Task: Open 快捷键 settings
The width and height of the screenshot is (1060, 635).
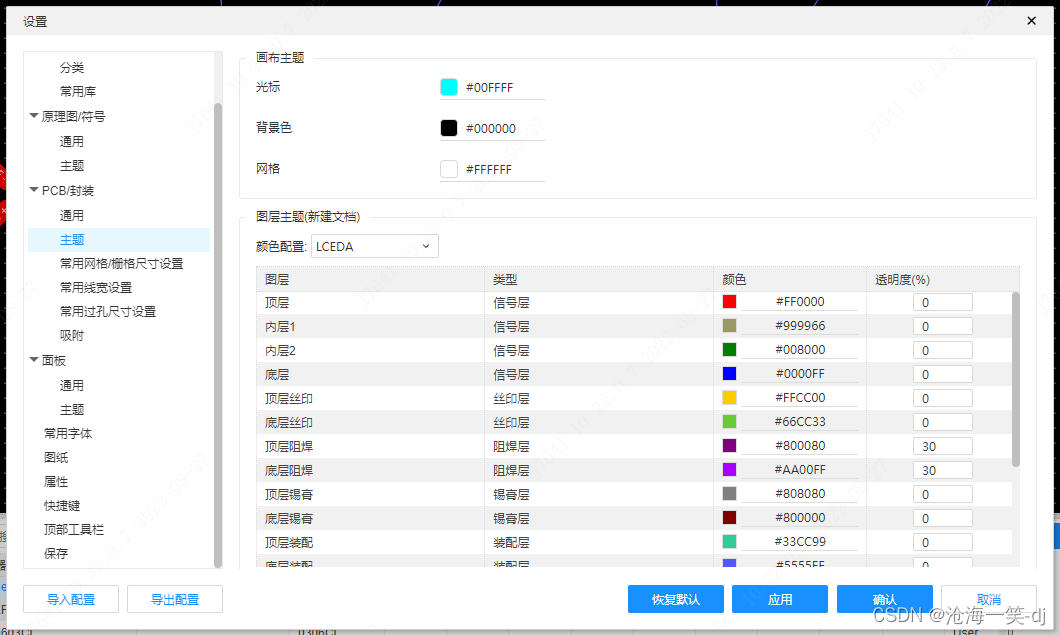Action: (x=62, y=506)
